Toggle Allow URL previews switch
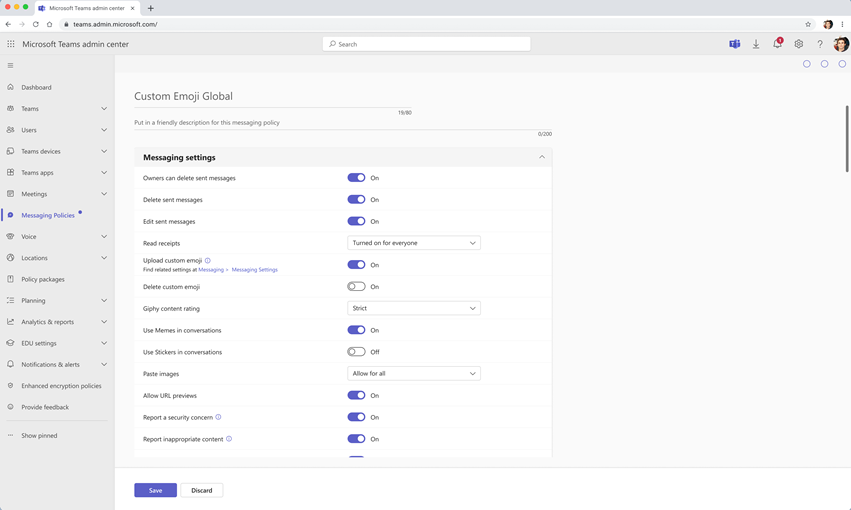The image size is (851, 510). [x=356, y=395]
